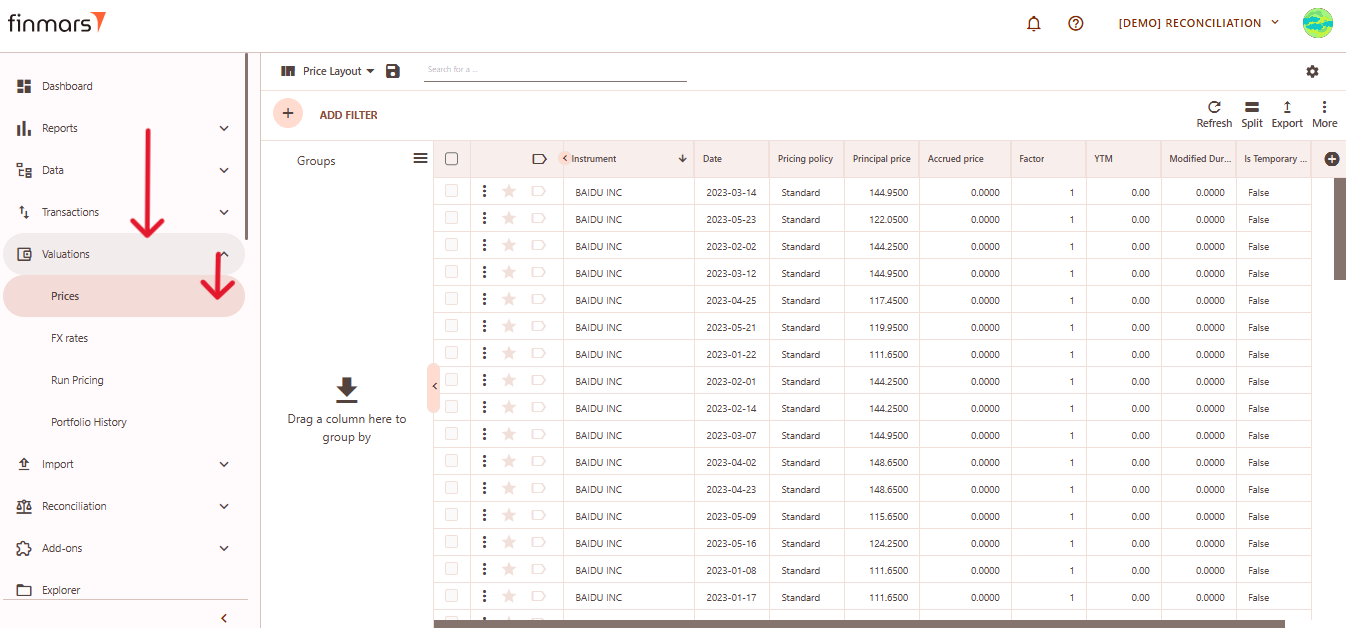Screen dimensions: 1346x628
Task: Click the Date column header
Action: pos(731,159)
